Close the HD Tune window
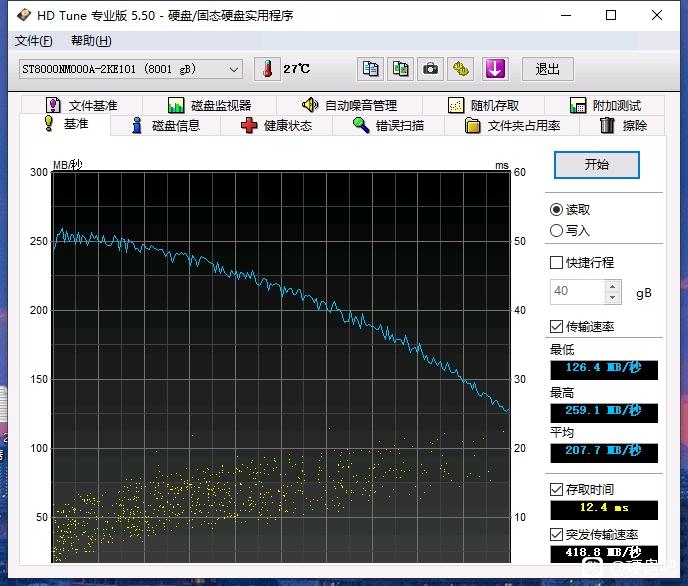The height and width of the screenshot is (586, 688). point(657,15)
